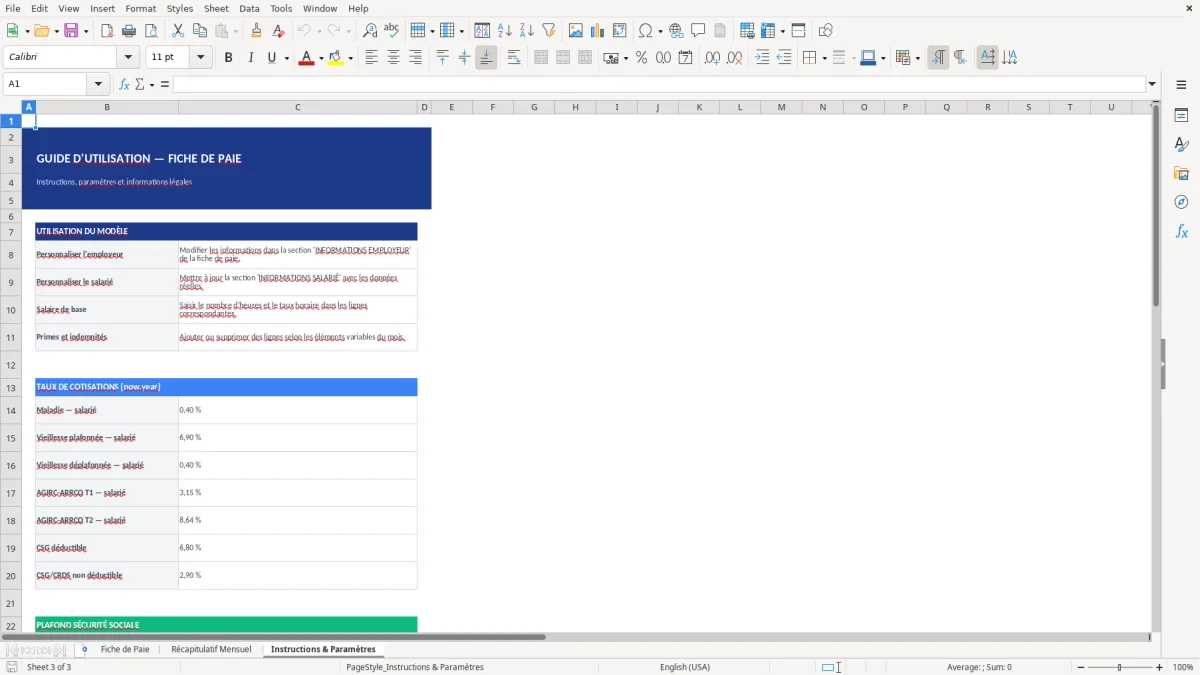Insert an image with the Insert Image icon
Screen dimensions: 1200x675
[x=575, y=30]
